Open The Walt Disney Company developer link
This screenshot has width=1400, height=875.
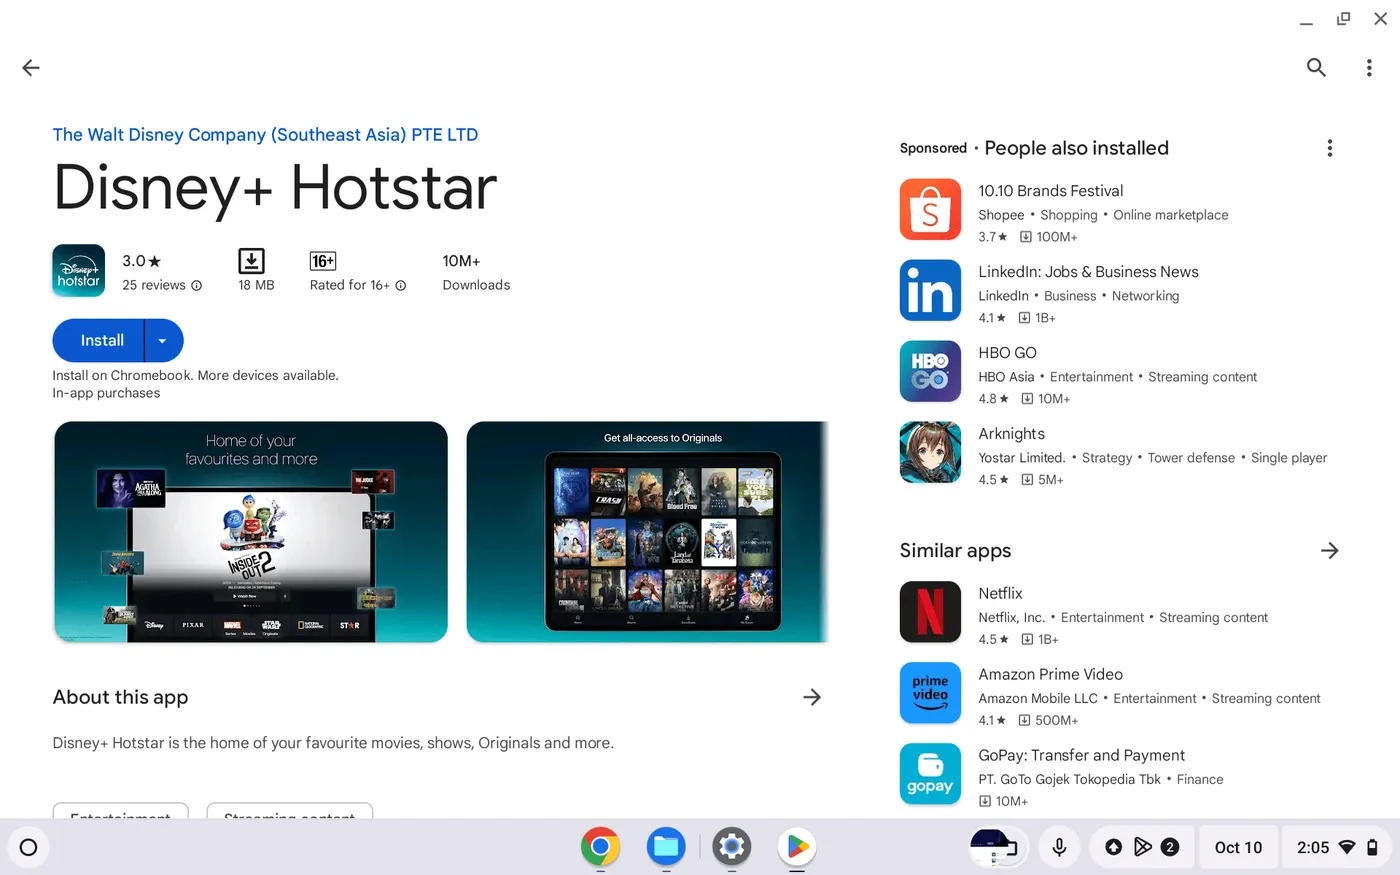[x=265, y=135]
